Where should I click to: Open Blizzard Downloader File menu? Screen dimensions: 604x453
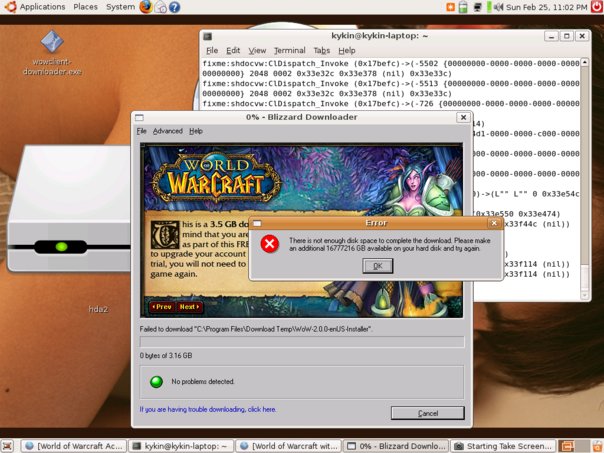(x=141, y=131)
